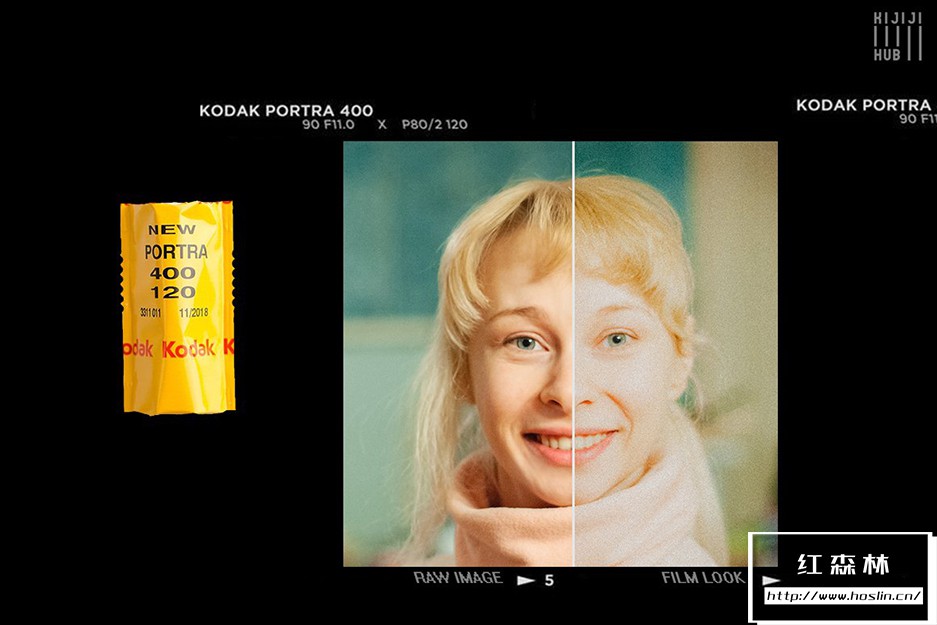Image resolution: width=937 pixels, height=625 pixels.
Task: Click the film-look half of the portrait
Action: pyautogui.click(x=676, y=353)
